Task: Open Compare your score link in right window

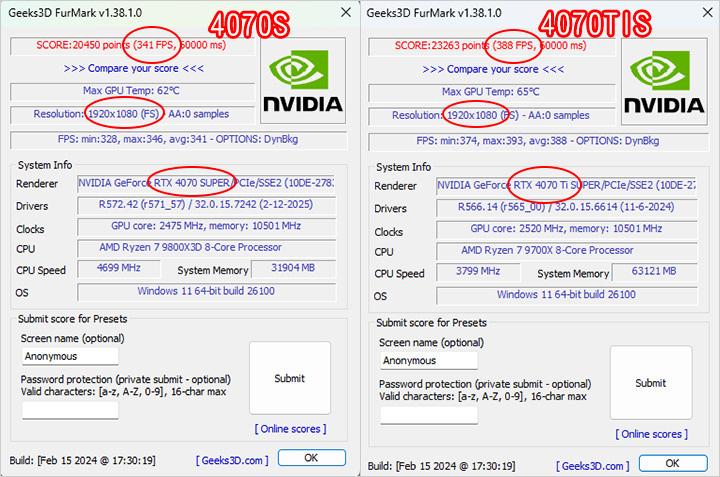Action: (493, 69)
